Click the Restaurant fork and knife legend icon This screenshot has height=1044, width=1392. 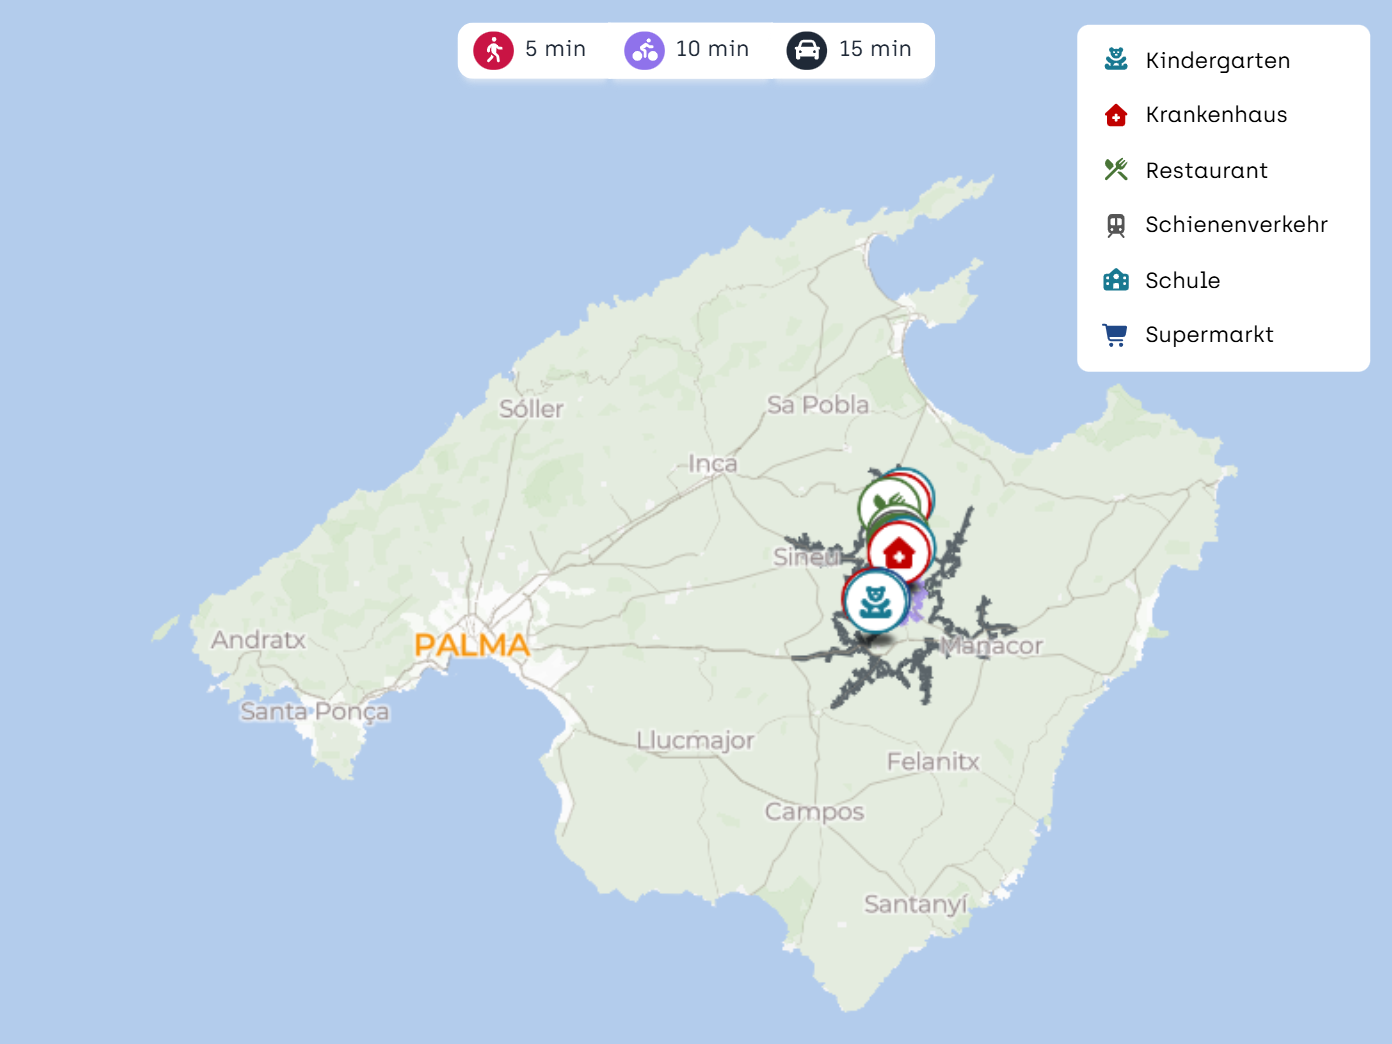click(1116, 170)
